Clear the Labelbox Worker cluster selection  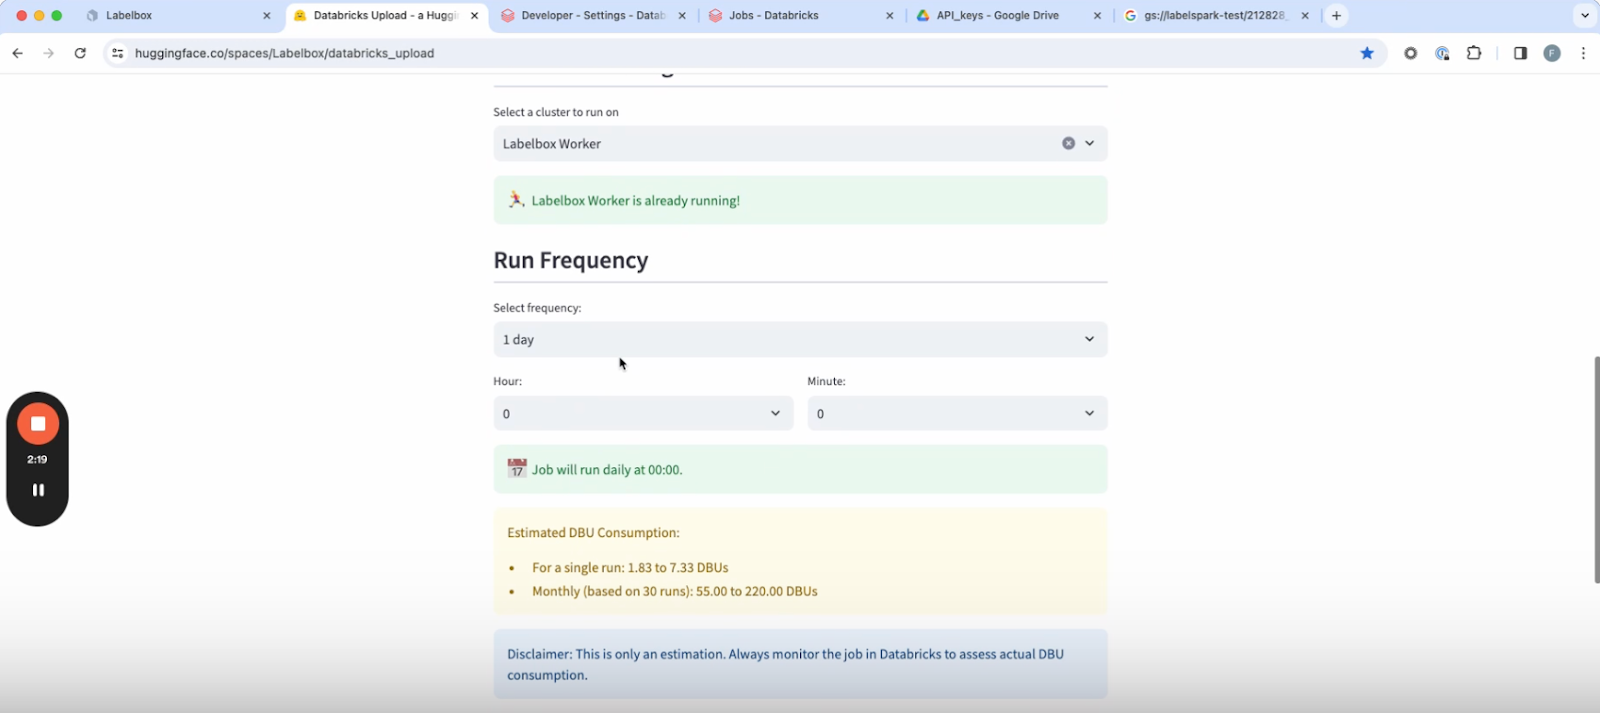pyautogui.click(x=1068, y=143)
